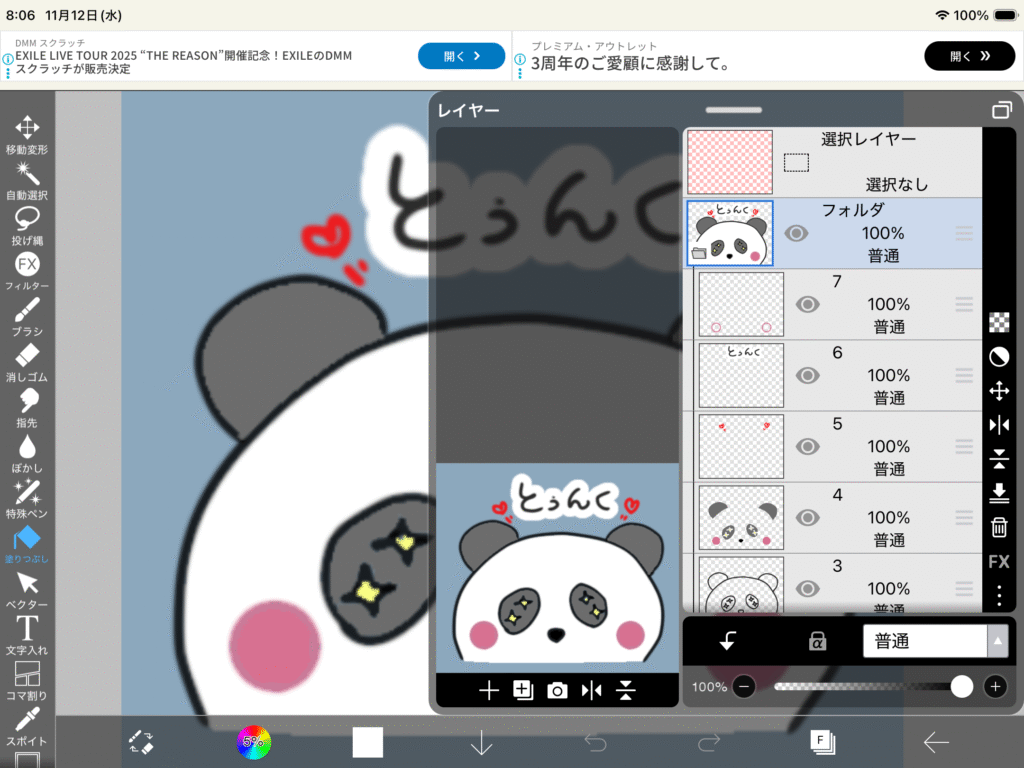Screen dimensions: 1024x768
Task: Select layer 4 in the list
Action: tap(880, 517)
